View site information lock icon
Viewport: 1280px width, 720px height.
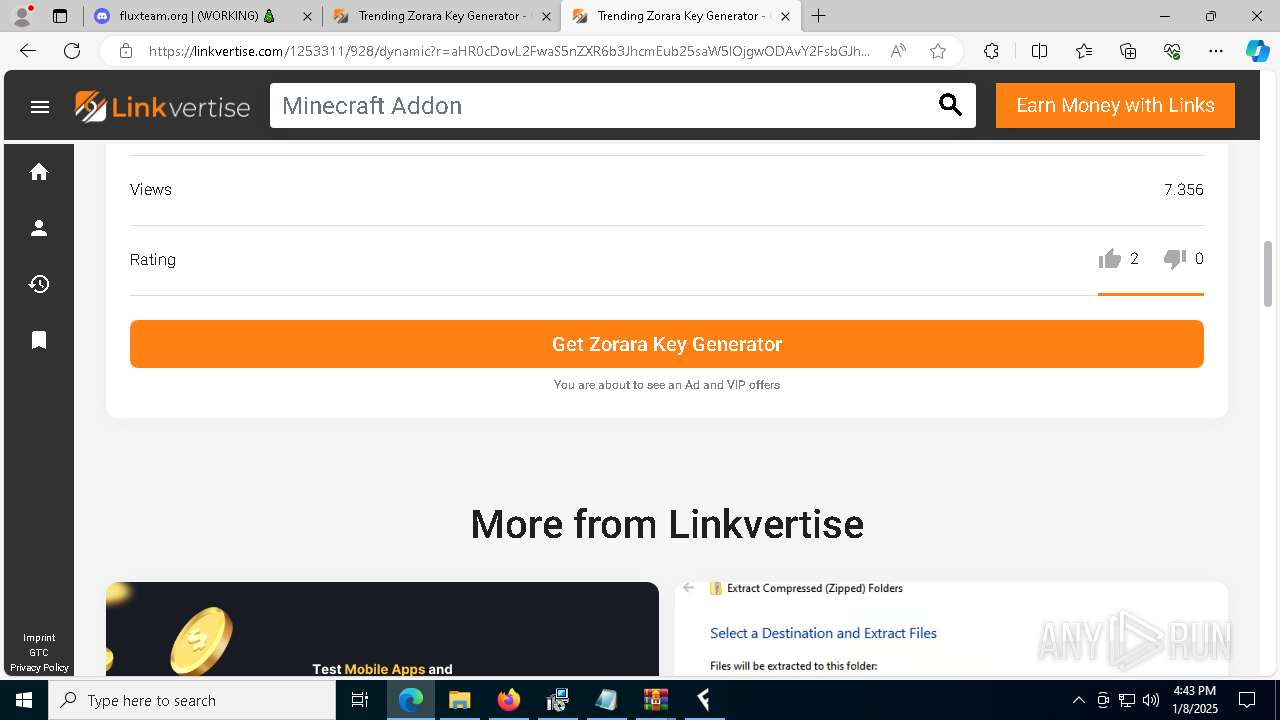tap(126, 51)
